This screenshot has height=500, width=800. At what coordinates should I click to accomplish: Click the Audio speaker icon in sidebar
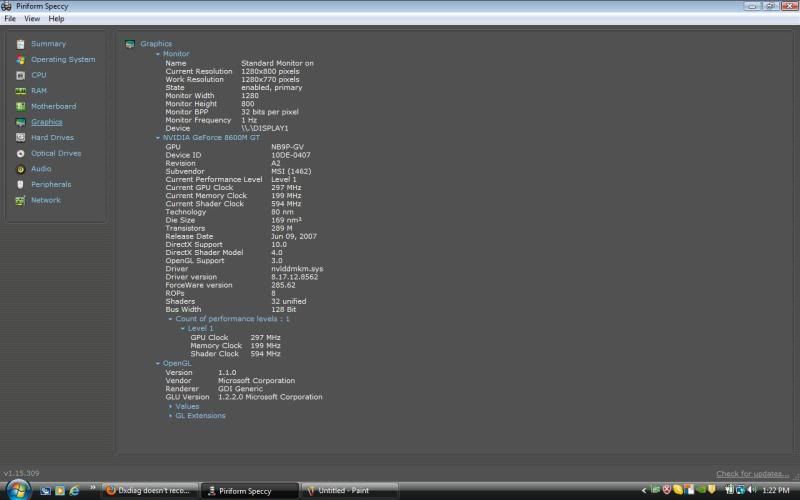coord(20,169)
